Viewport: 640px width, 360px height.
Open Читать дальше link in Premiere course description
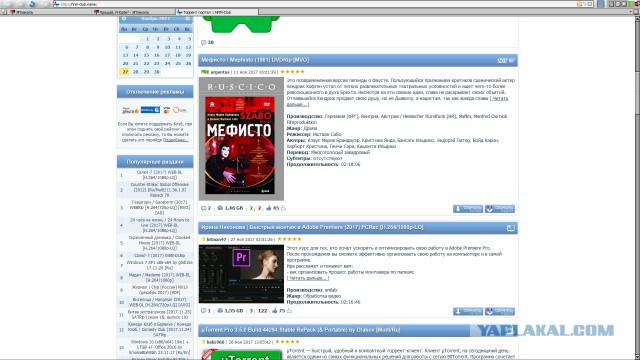click(307, 278)
